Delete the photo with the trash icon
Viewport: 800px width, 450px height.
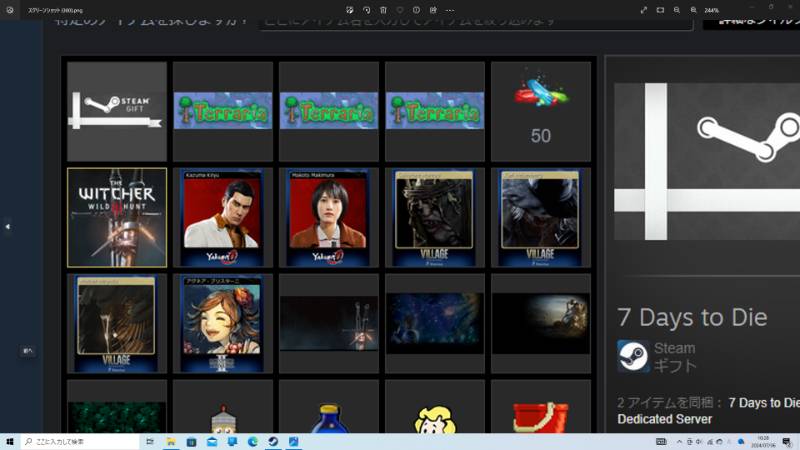coord(383,10)
